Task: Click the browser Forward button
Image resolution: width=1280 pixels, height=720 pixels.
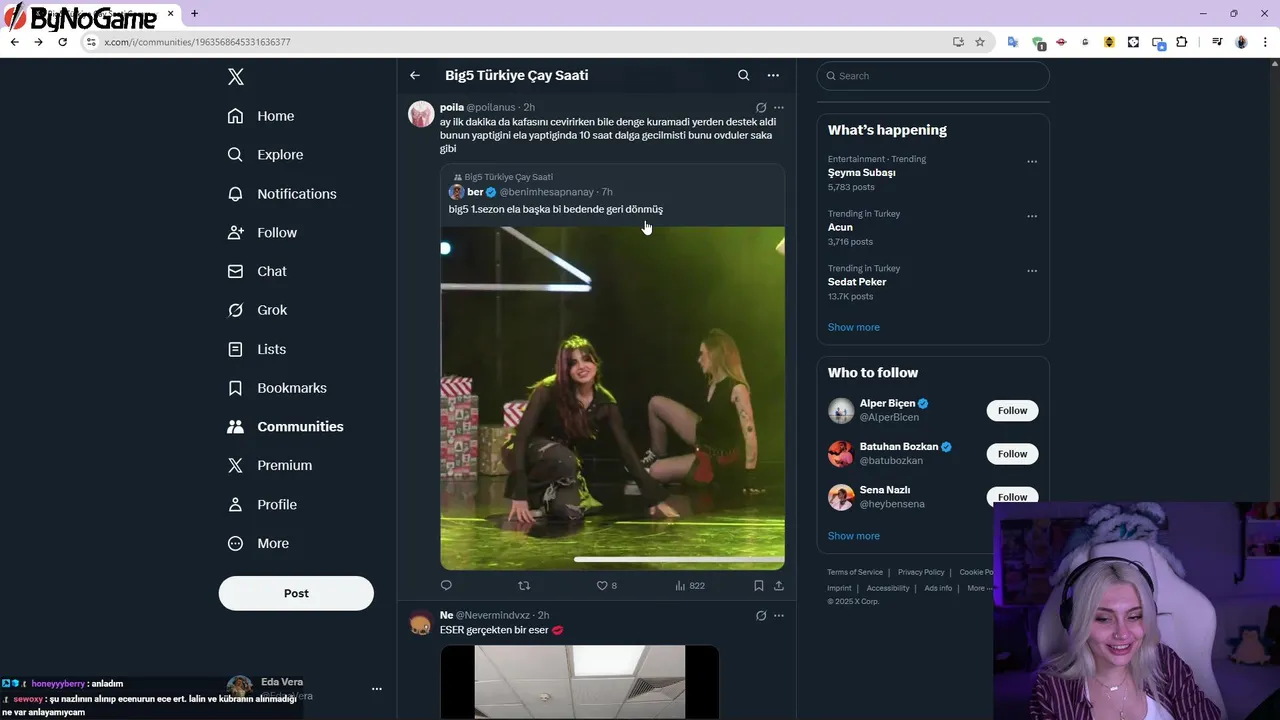Action: click(x=38, y=42)
